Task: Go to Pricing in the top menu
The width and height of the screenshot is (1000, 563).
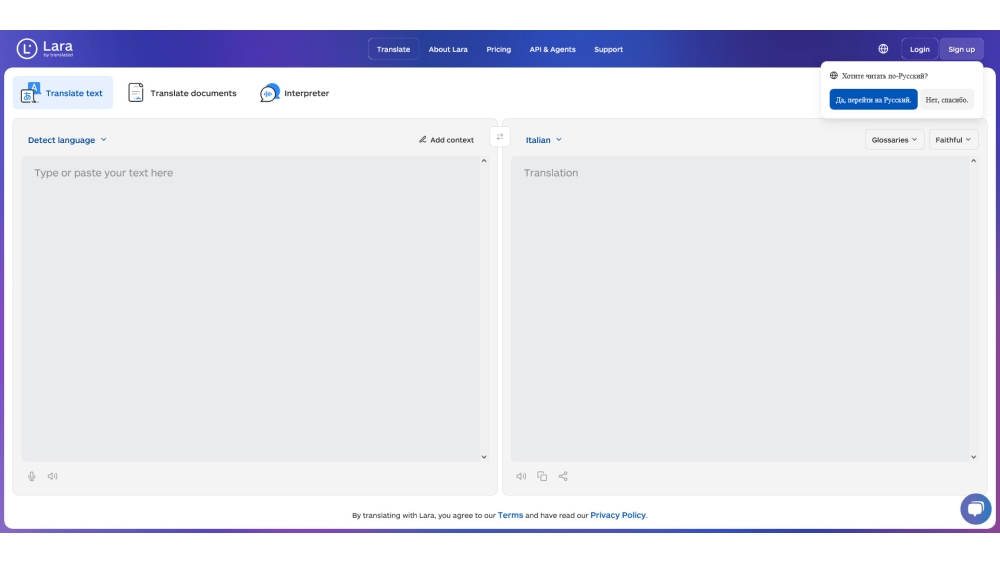Action: 498,49
